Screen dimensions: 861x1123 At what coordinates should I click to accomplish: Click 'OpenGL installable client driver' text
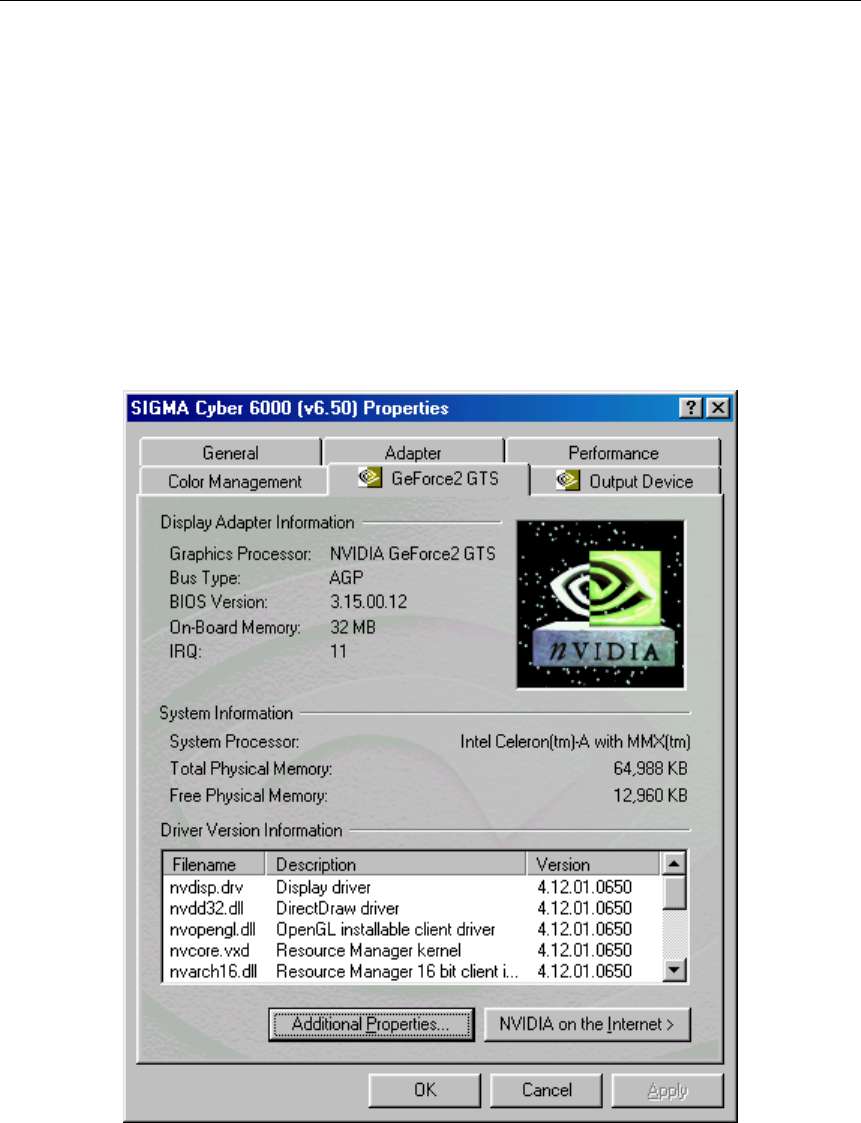(x=385, y=930)
